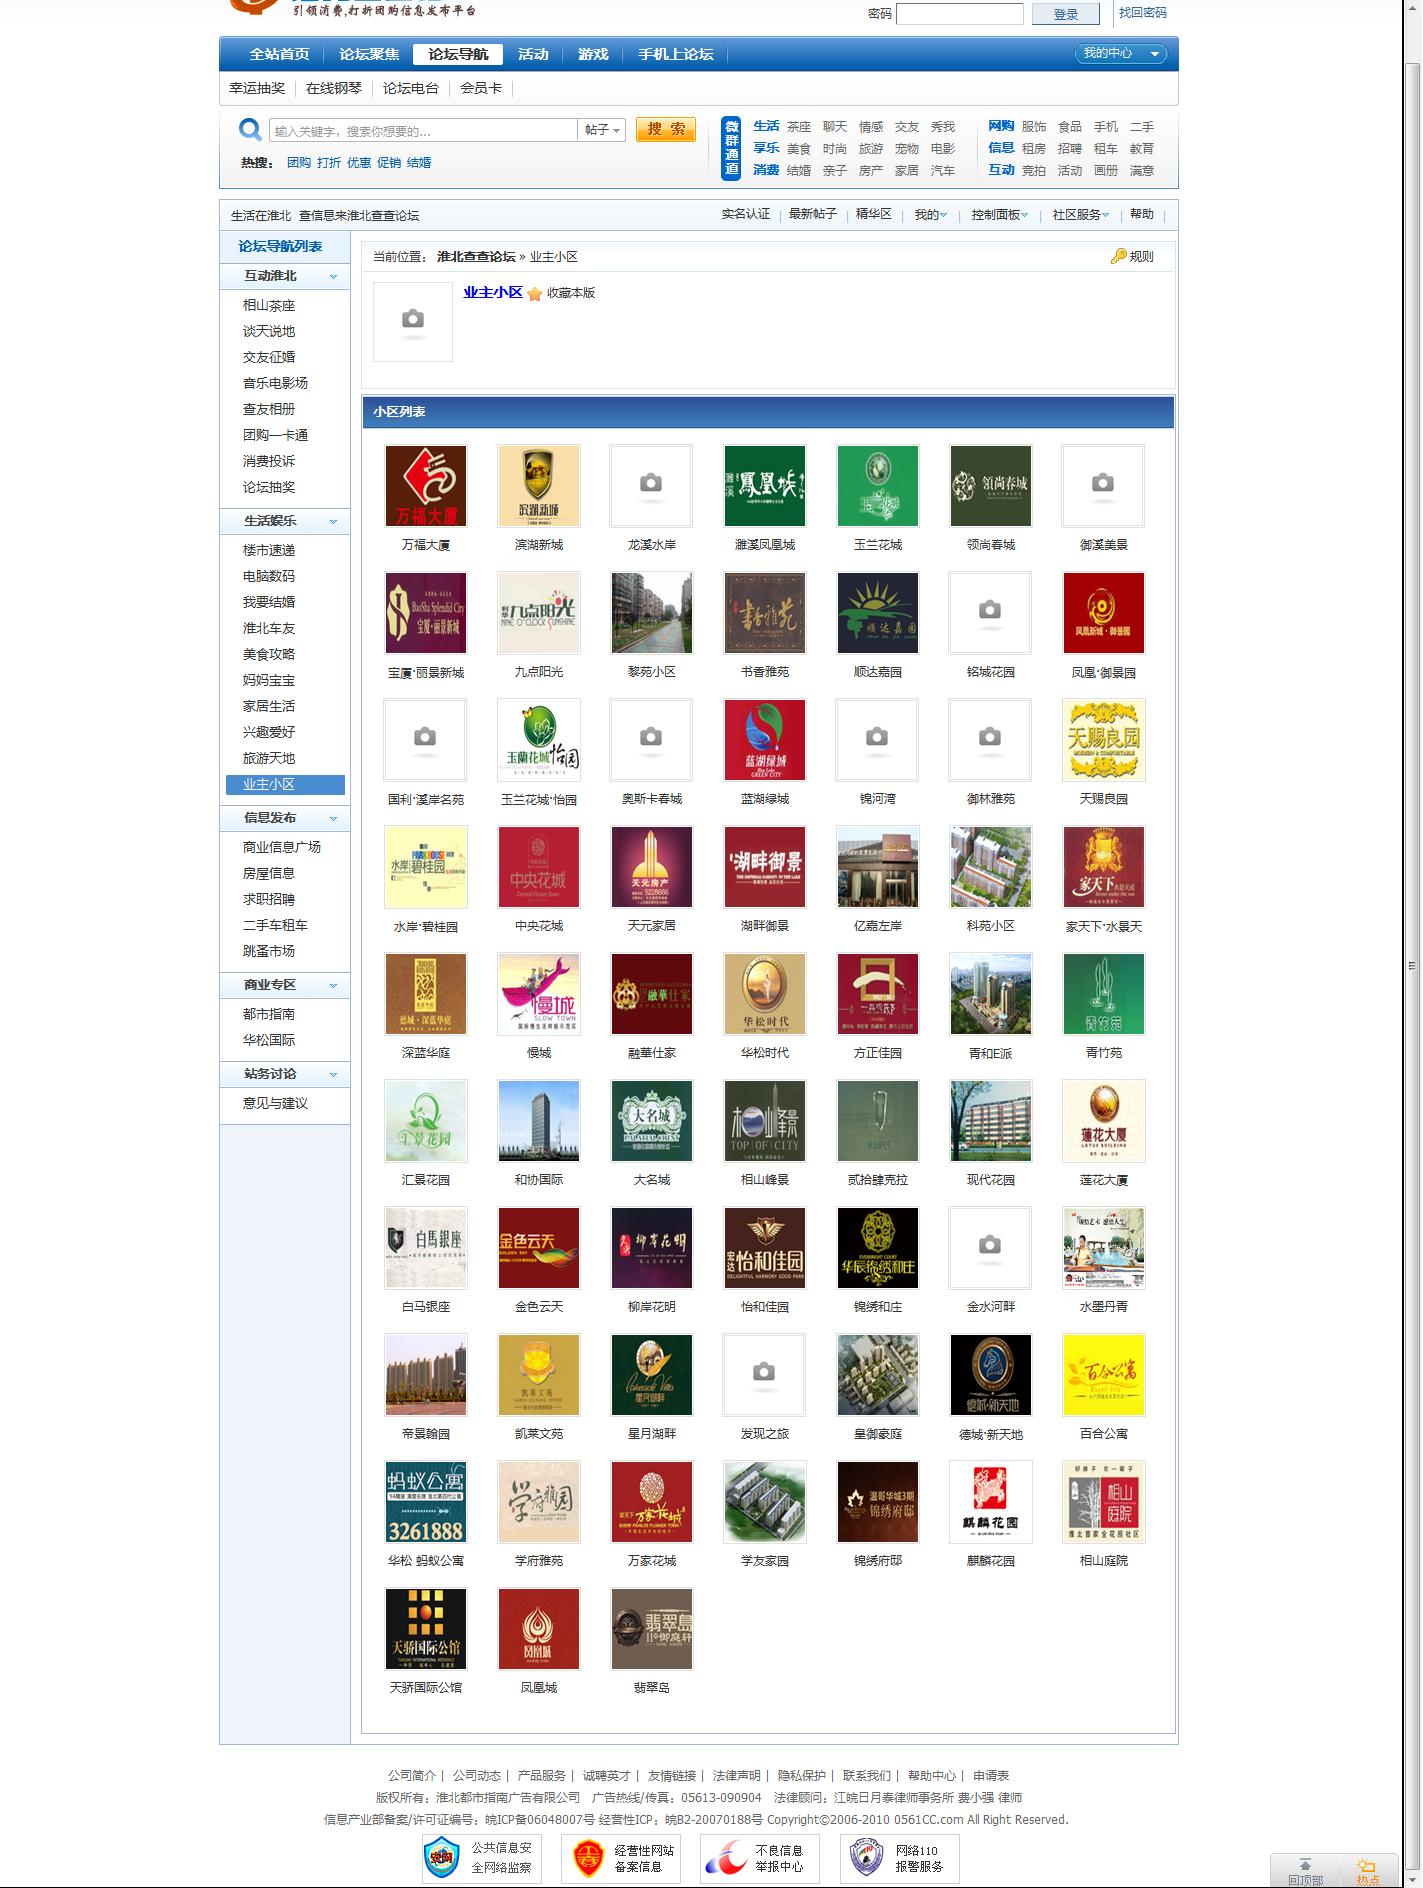Click the 找回密码 link
The height and width of the screenshot is (1888, 1423).
pos(1143,13)
